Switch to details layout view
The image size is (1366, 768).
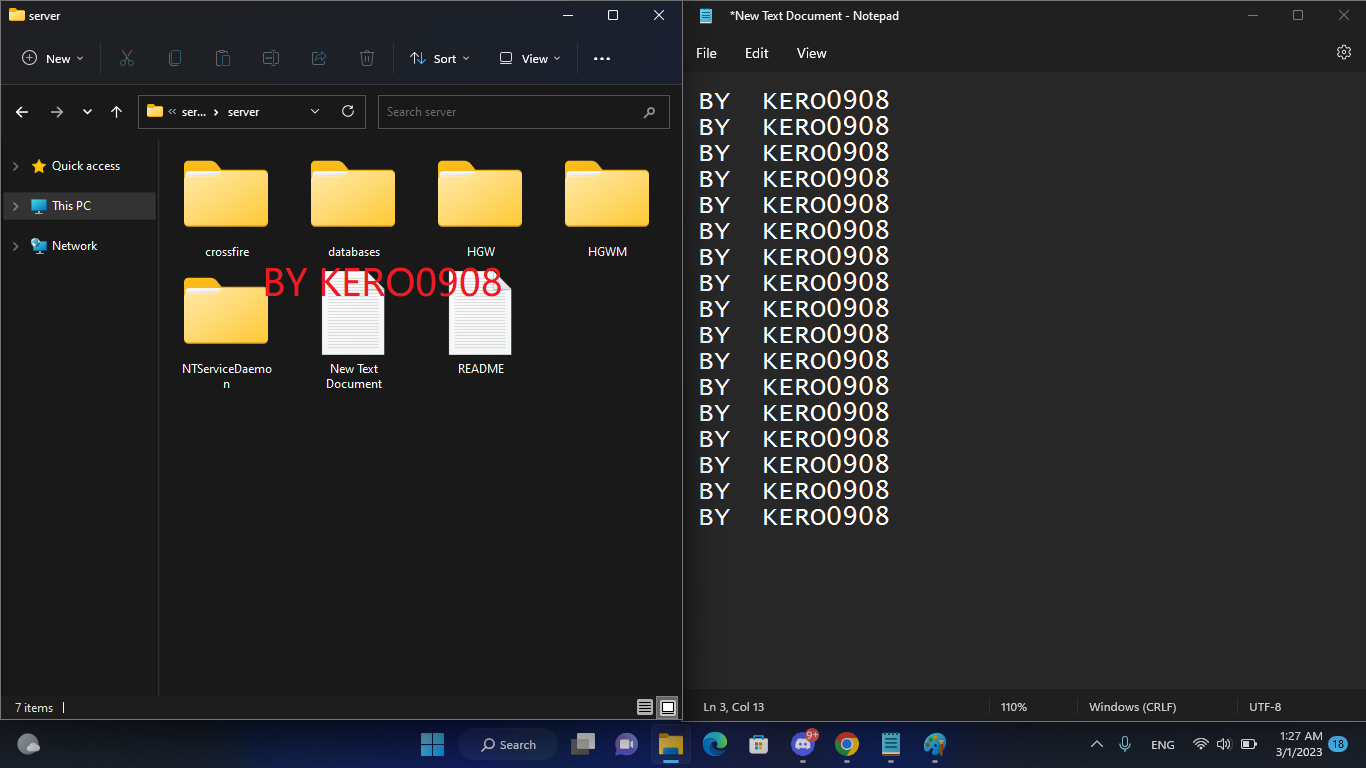[x=645, y=707]
